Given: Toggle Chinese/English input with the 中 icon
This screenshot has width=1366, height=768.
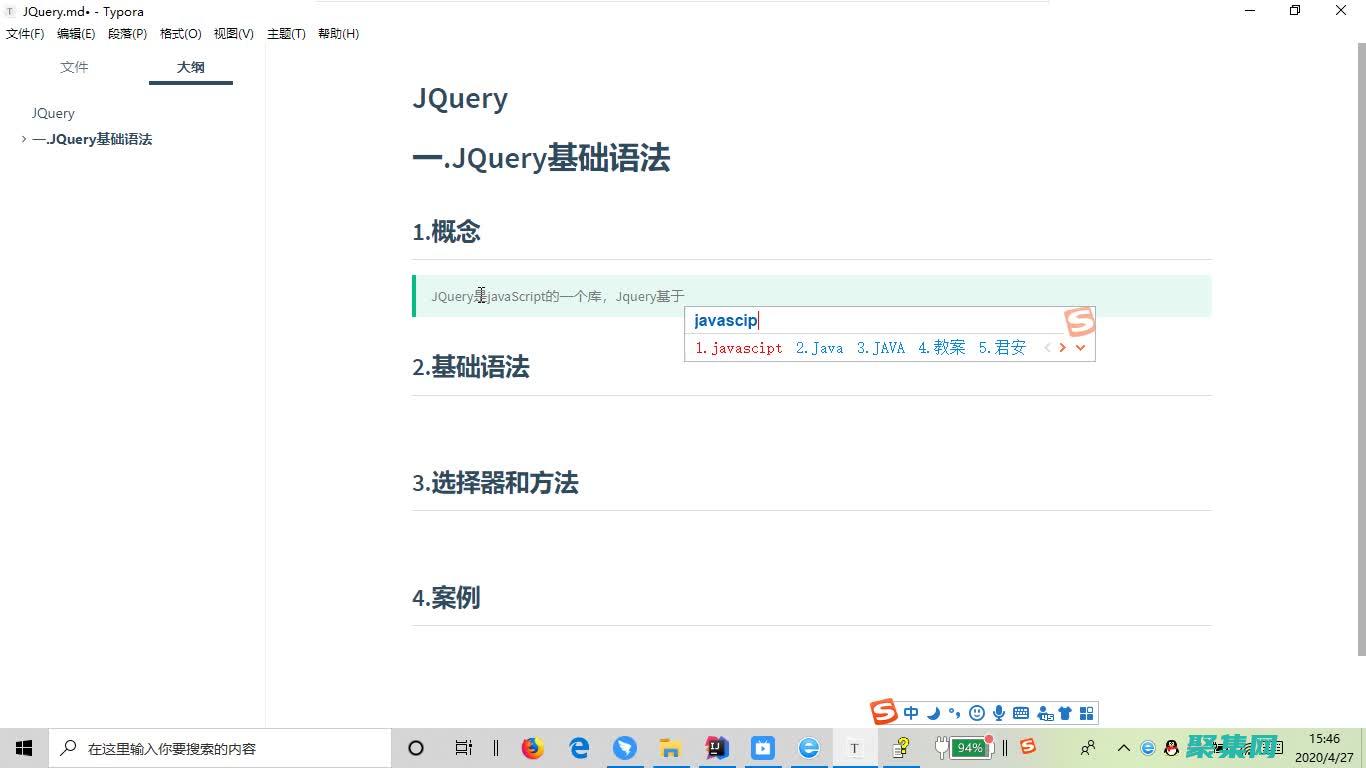Looking at the screenshot, I should [x=911, y=713].
